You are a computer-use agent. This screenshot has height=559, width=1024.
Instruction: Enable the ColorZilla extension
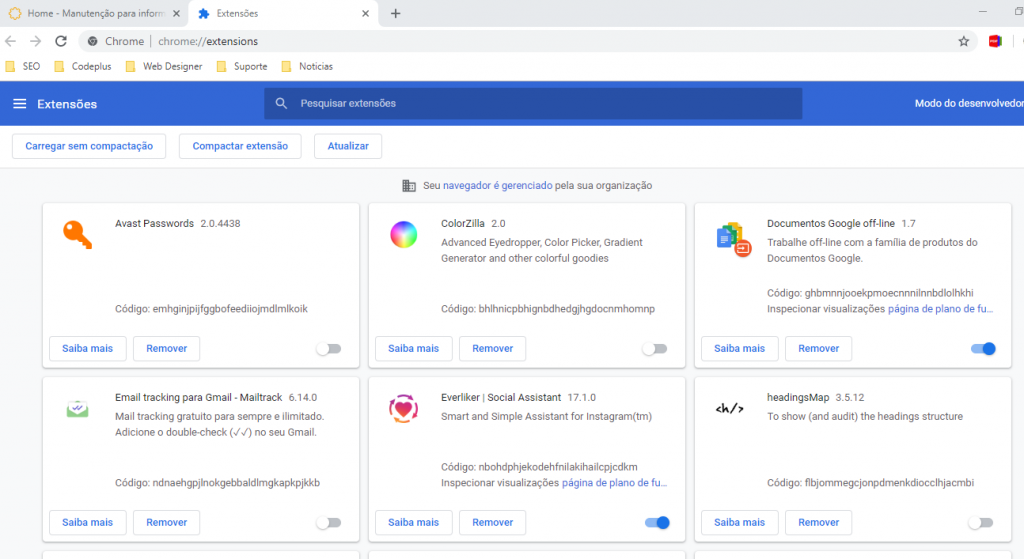tap(655, 349)
